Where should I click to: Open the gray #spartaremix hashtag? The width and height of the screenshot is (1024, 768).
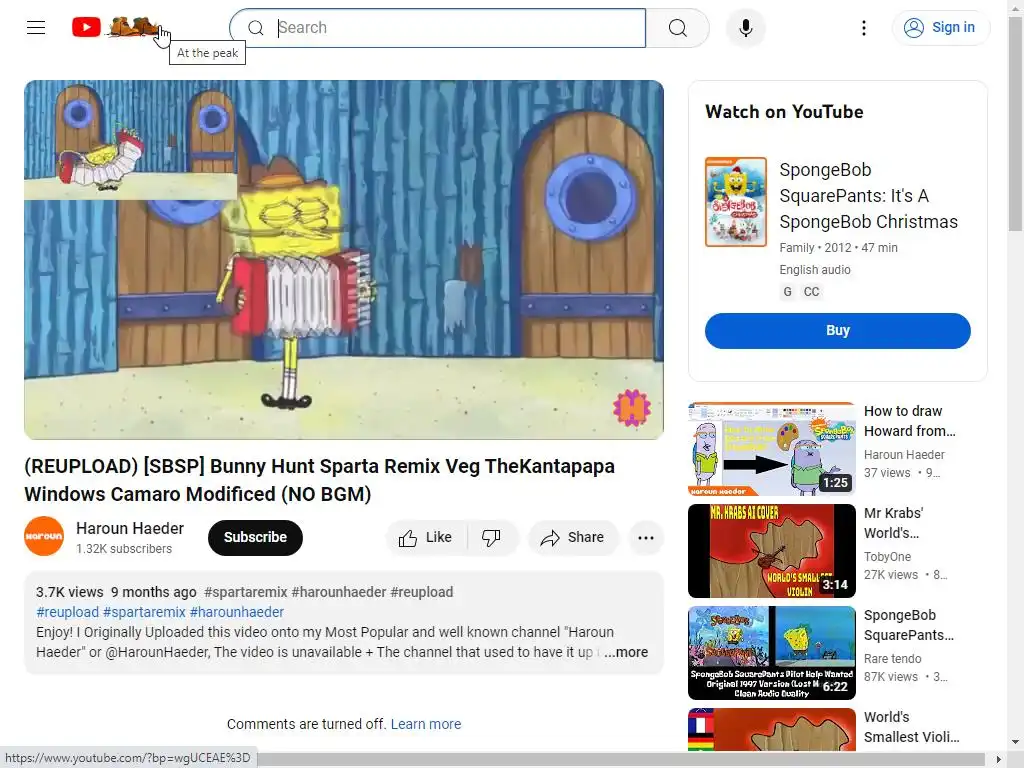(x=246, y=592)
